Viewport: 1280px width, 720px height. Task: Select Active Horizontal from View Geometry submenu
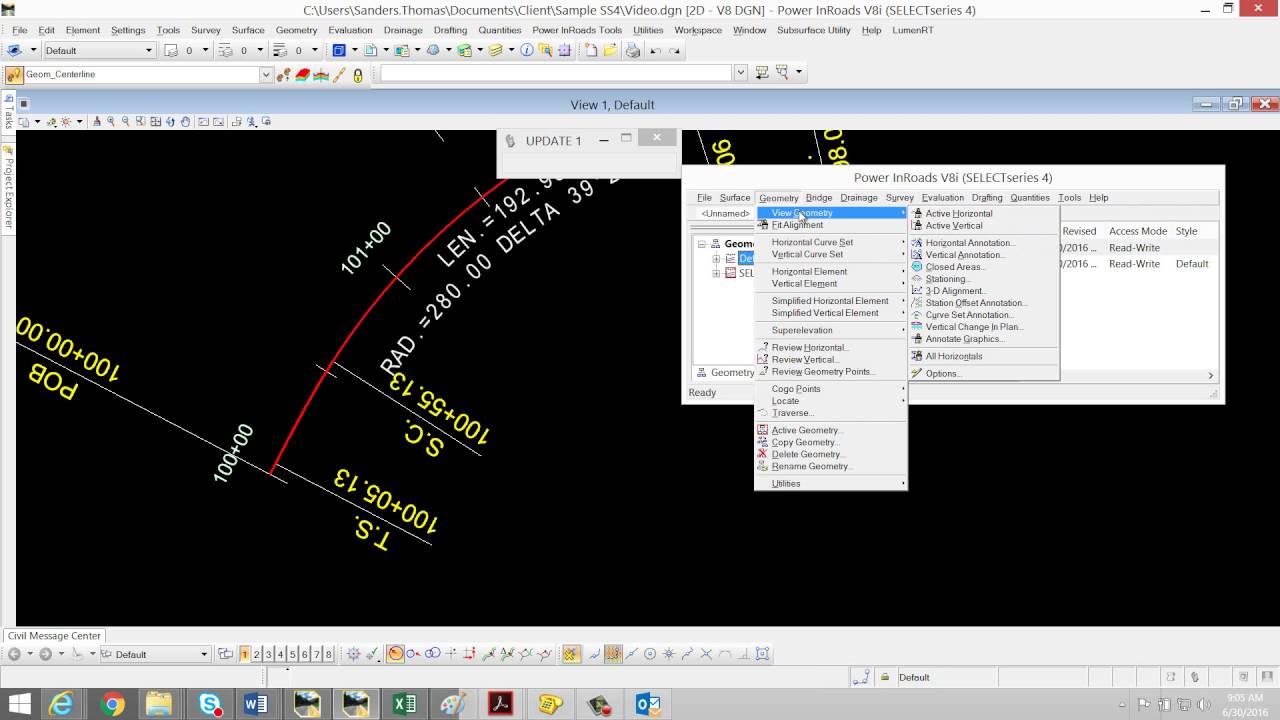click(959, 214)
